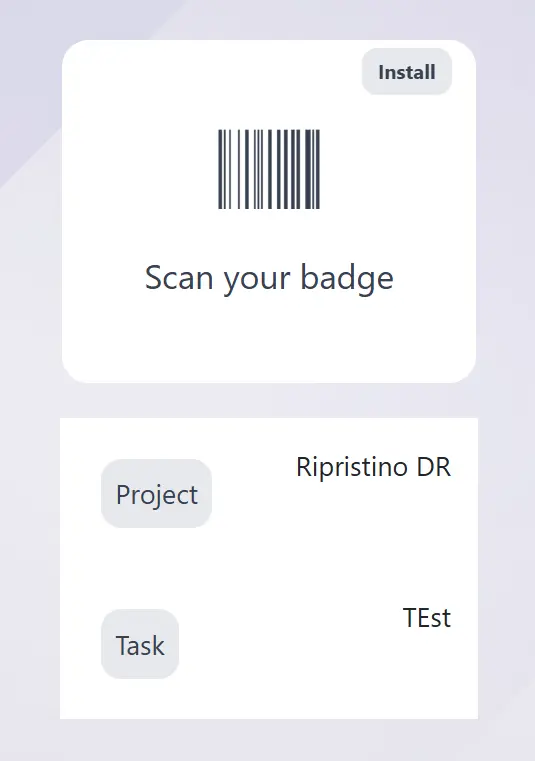Click the 'Scan your badge' heading

click(269, 278)
